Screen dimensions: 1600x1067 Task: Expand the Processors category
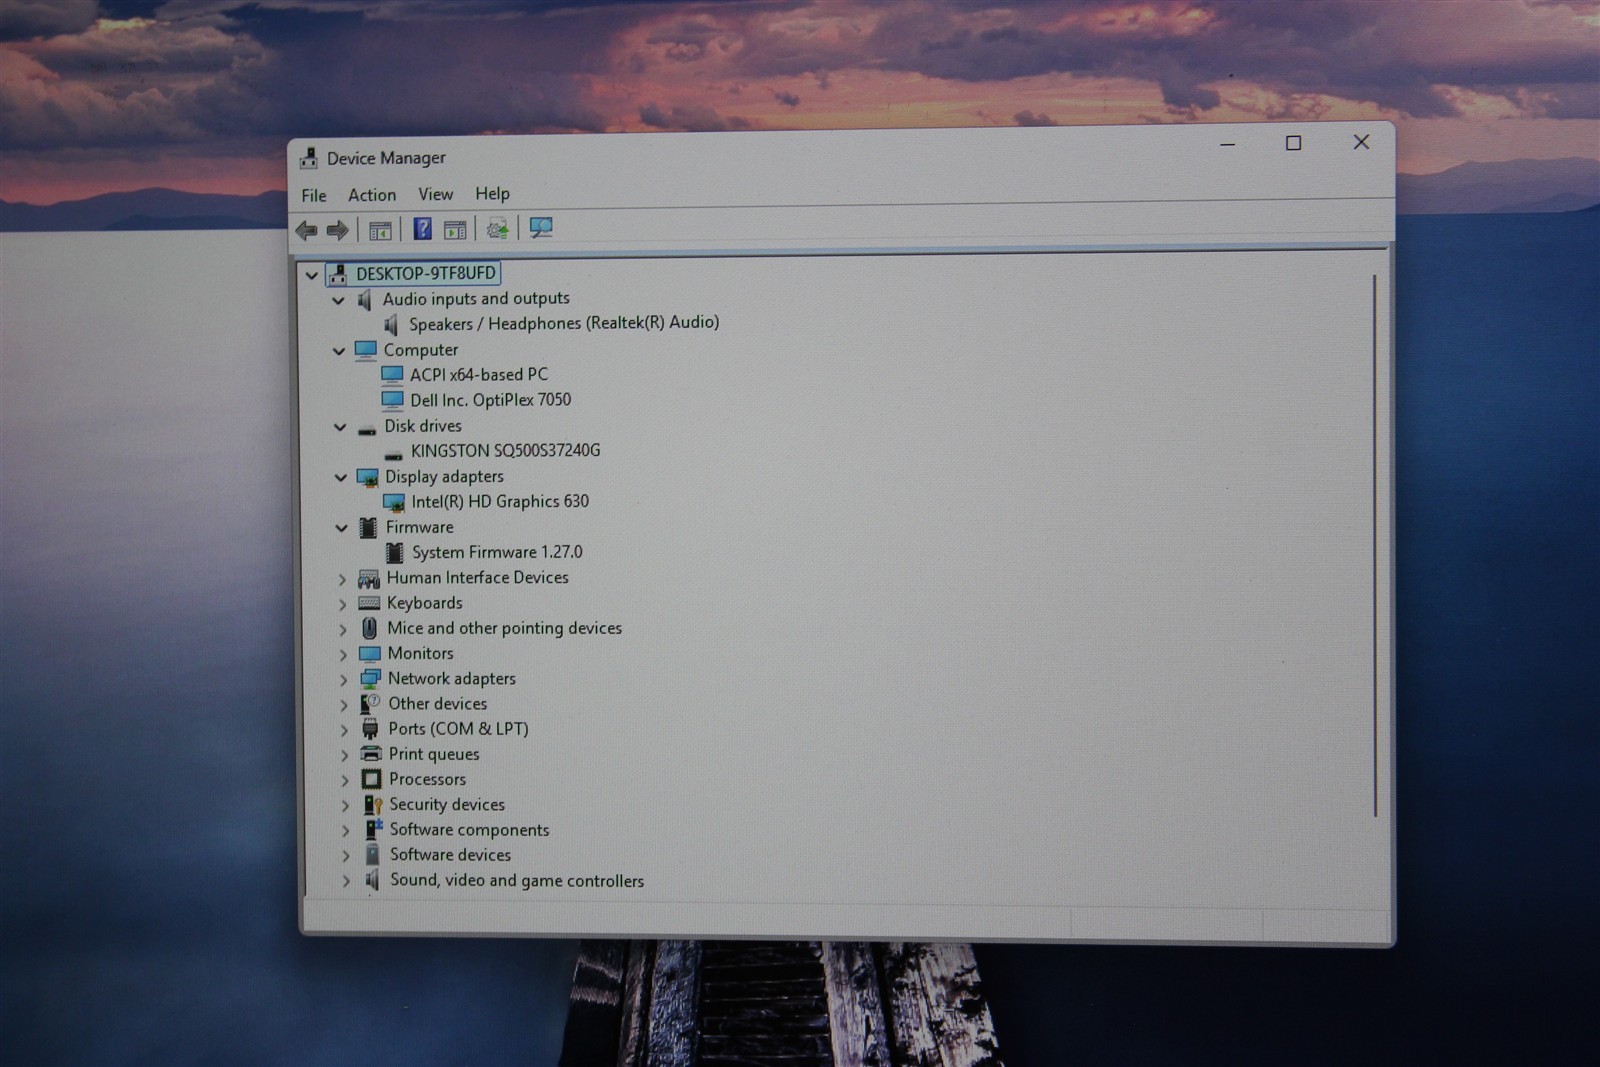[x=344, y=781]
